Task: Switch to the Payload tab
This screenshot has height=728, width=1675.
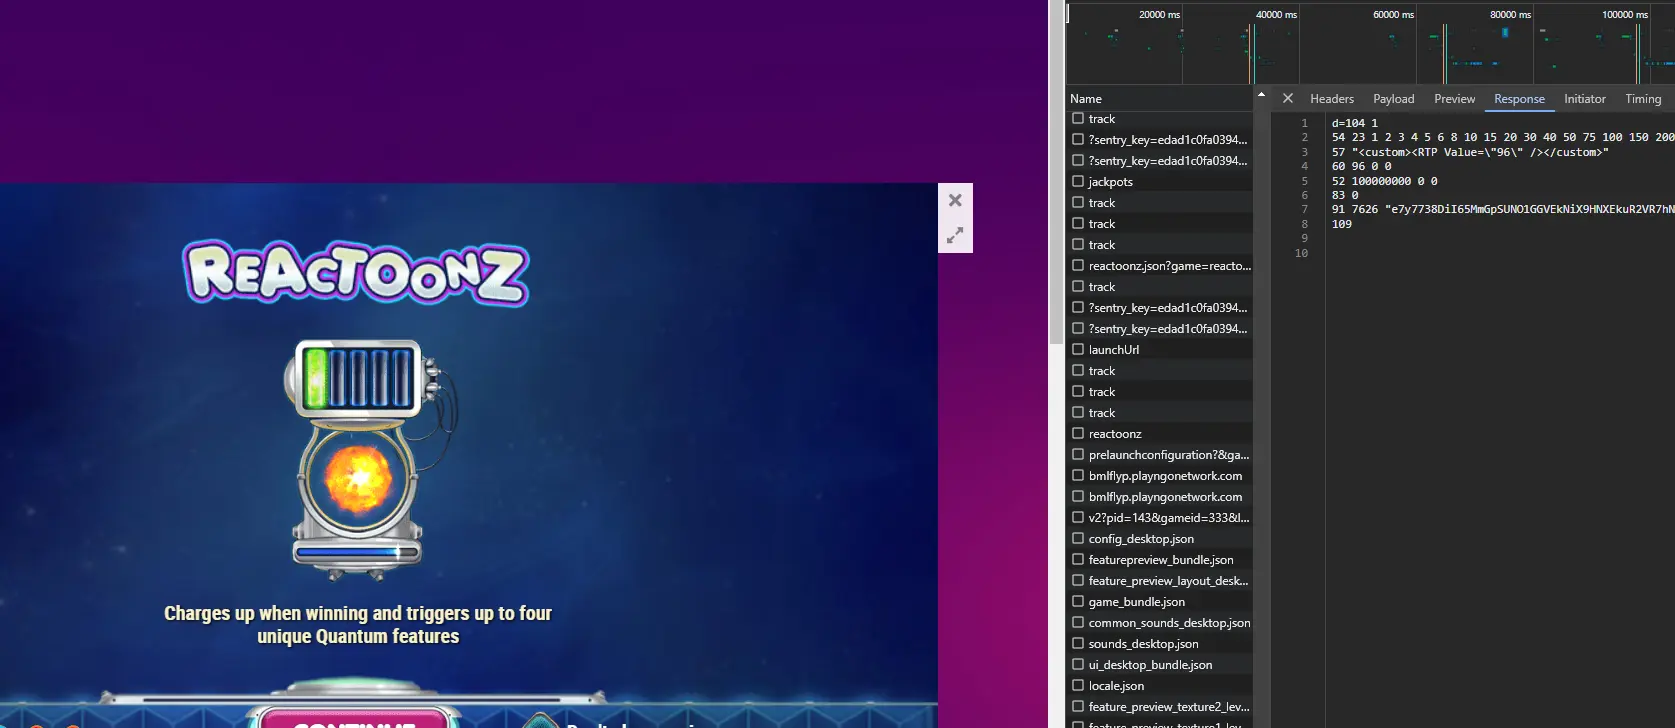Action: 1393,99
